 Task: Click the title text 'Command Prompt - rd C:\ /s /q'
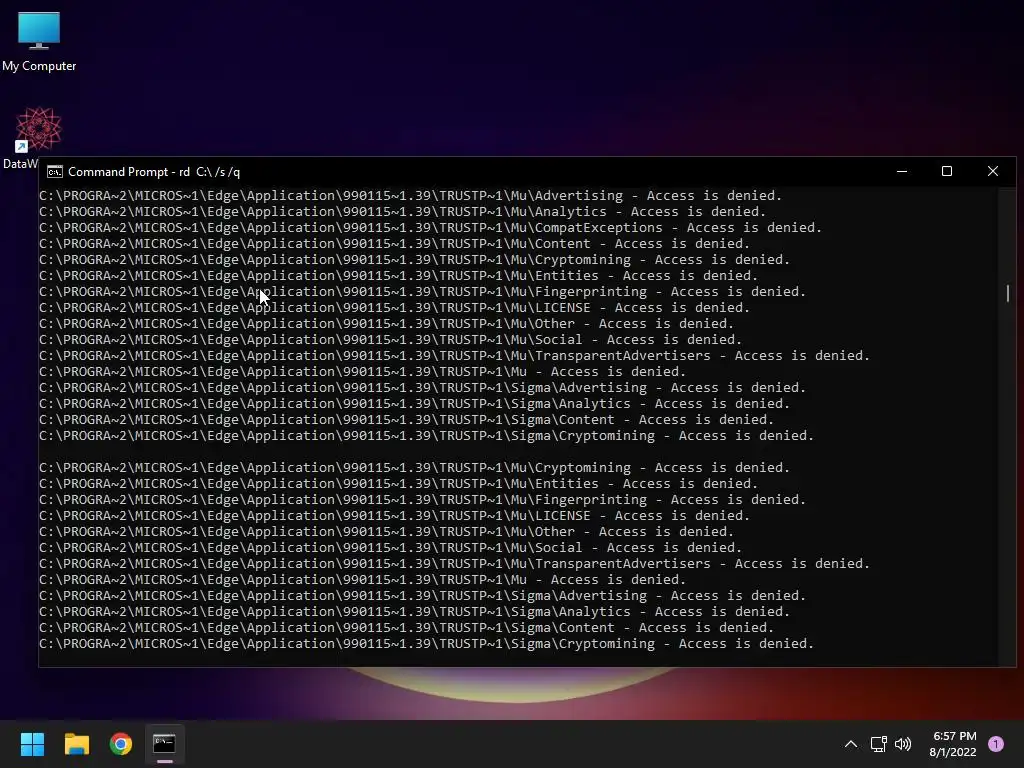click(x=154, y=172)
